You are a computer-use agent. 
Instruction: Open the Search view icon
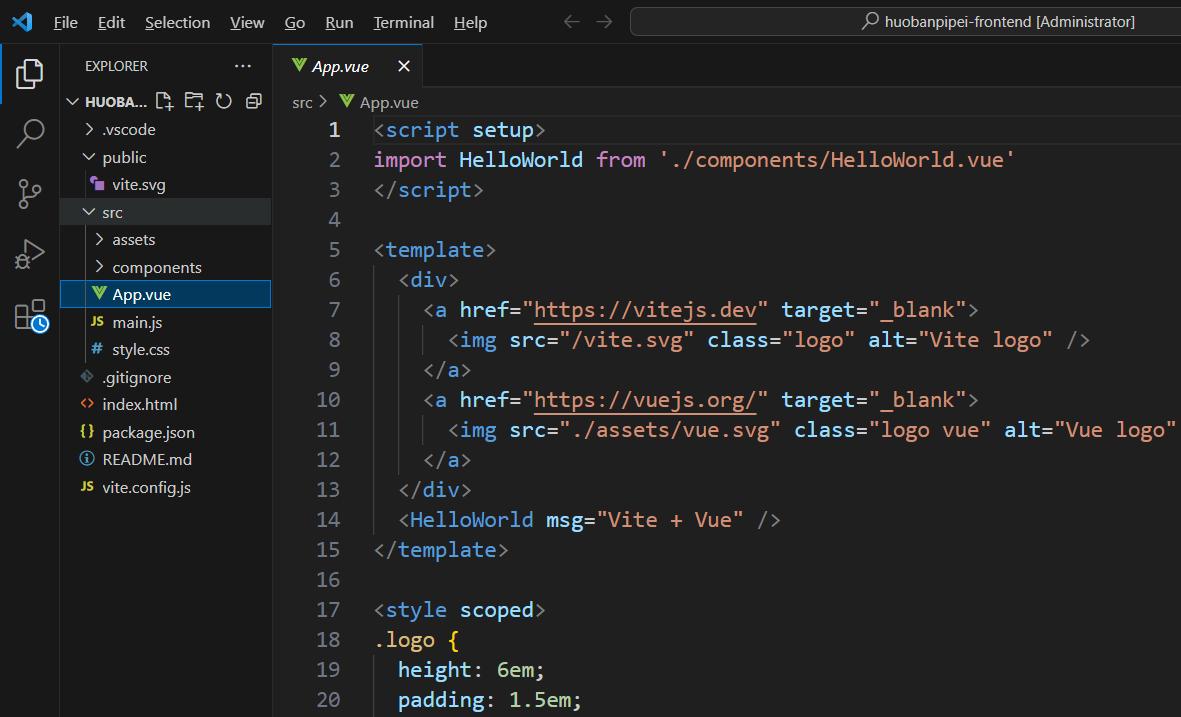[30, 133]
